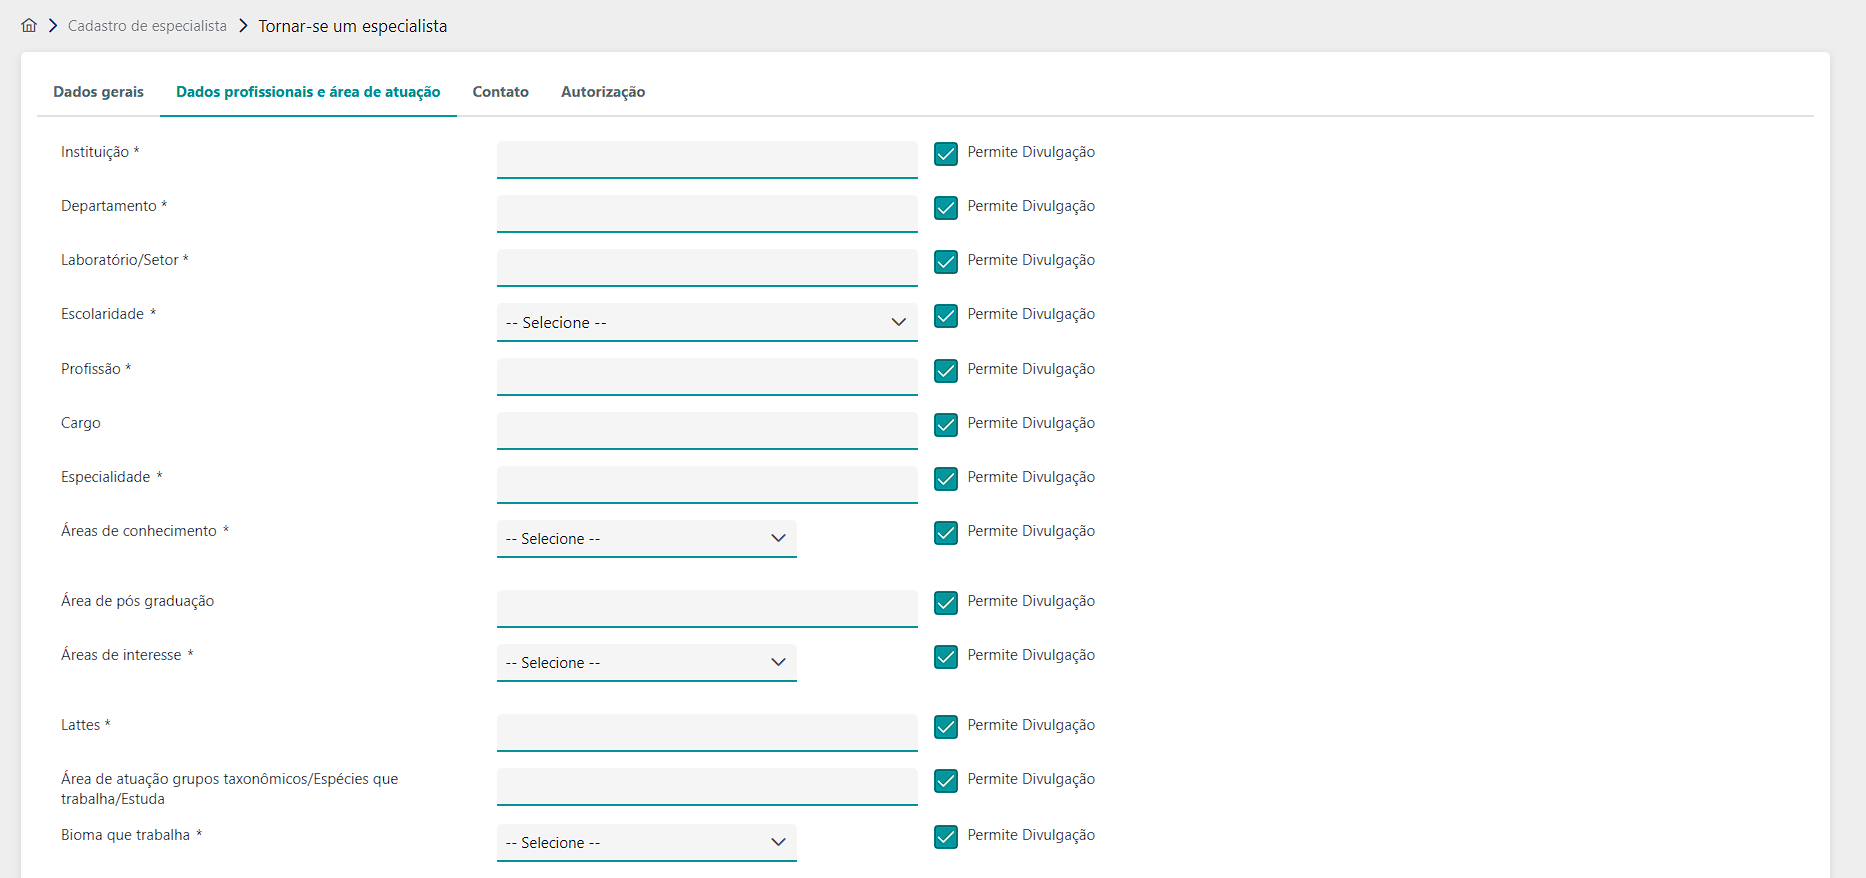The width and height of the screenshot is (1866, 878).
Task: Select the Lattes input field
Action: pos(706,732)
